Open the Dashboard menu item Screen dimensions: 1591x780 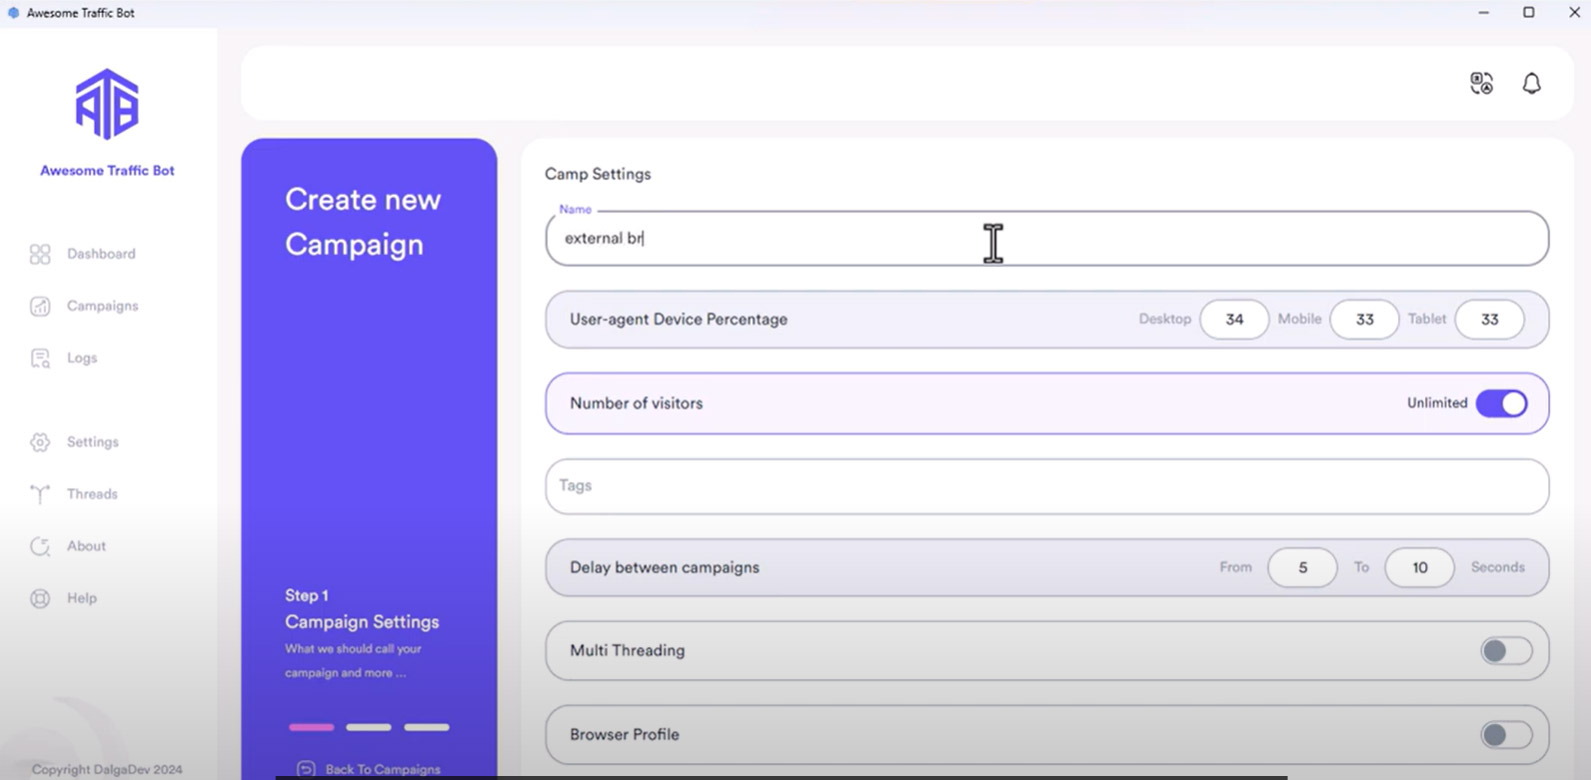[101, 254]
